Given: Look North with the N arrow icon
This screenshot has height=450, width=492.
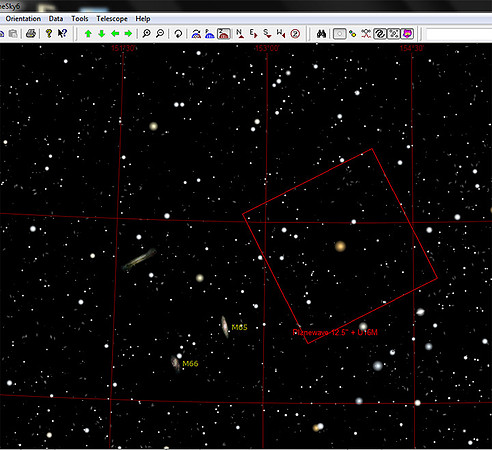Looking at the screenshot, I should [x=240, y=34].
